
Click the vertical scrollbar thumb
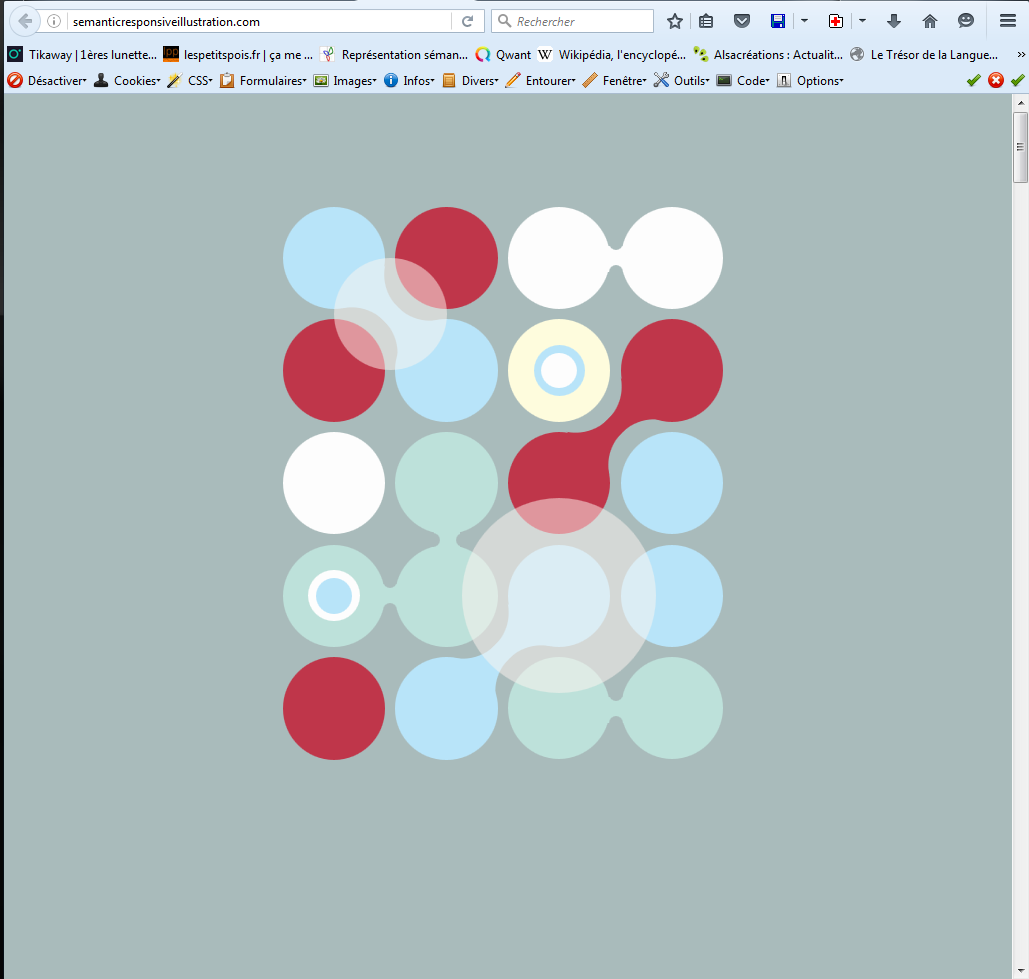pyautogui.click(x=1020, y=147)
